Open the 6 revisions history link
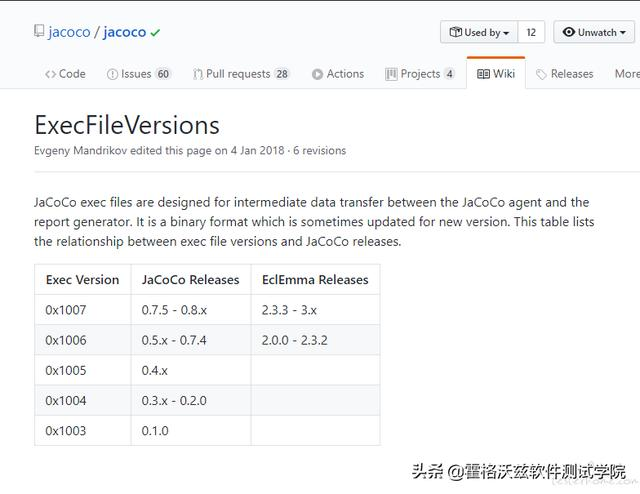This screenshot has height=494, width=640. pyautogui.click(x=320, y=151)
